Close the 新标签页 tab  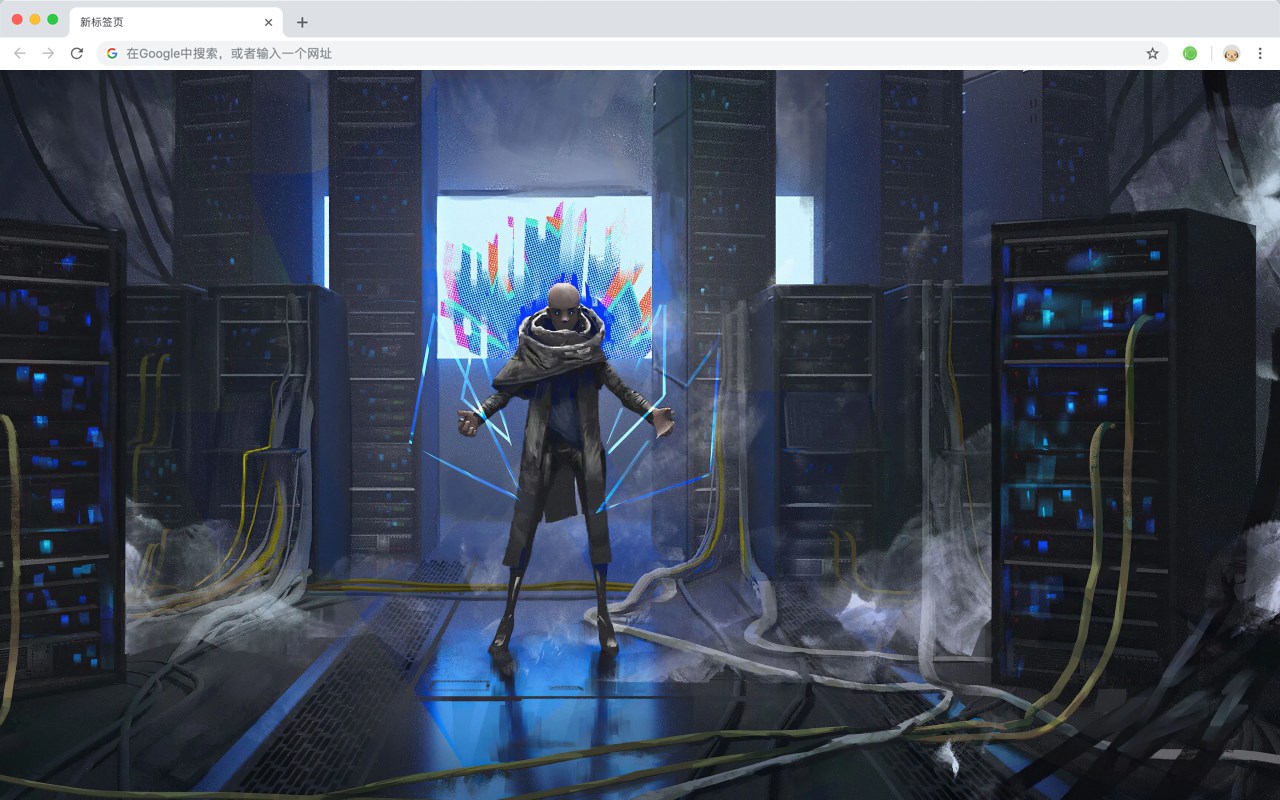[x=267, y=21]
